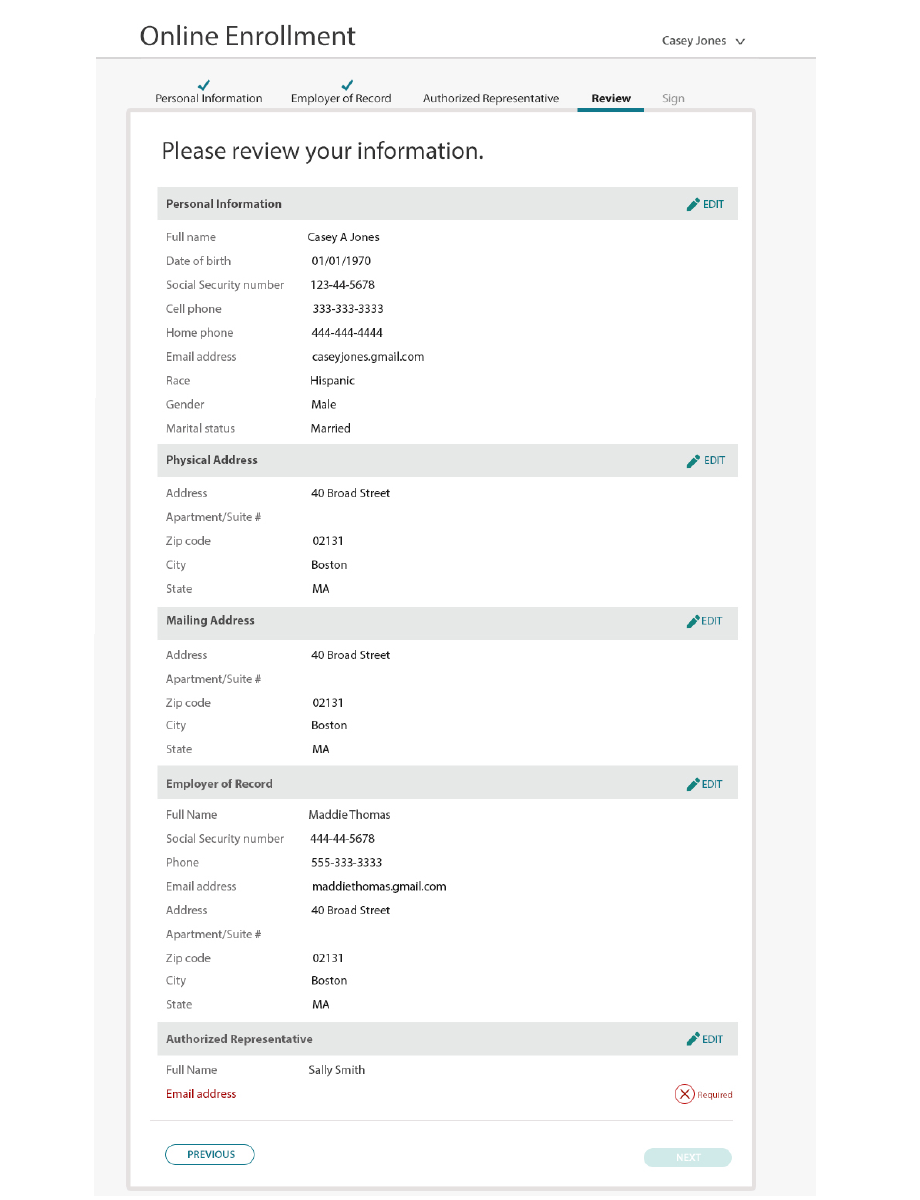Click the Personal Information checkmark
The width and height of the screenshot is (920, 1200).
pos(204,85)
